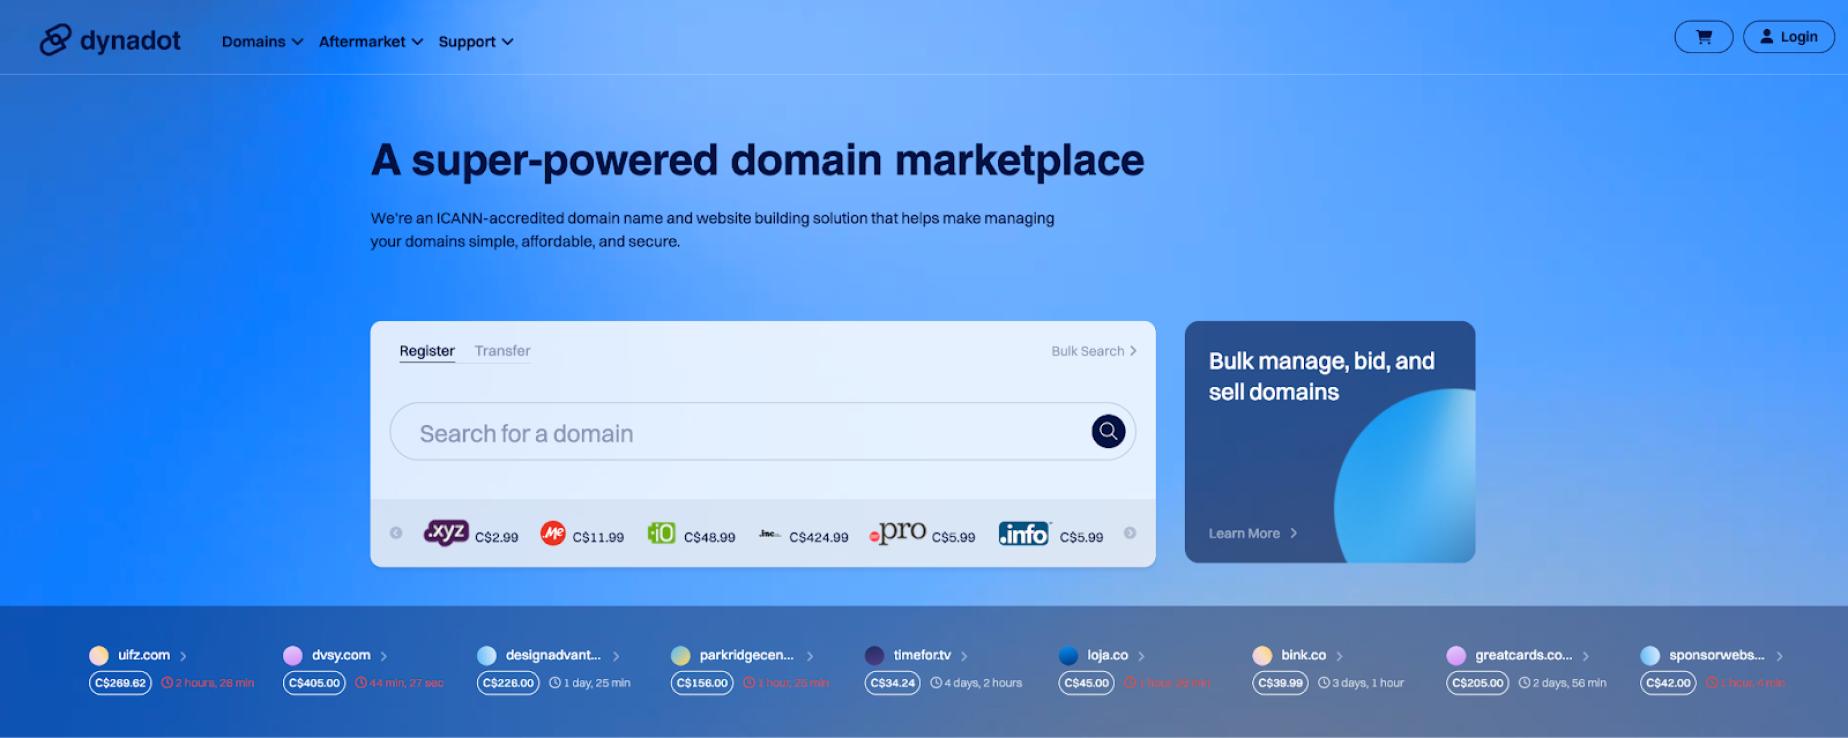
Task: Select the .io domain logo
Action: tap(661, 533)
